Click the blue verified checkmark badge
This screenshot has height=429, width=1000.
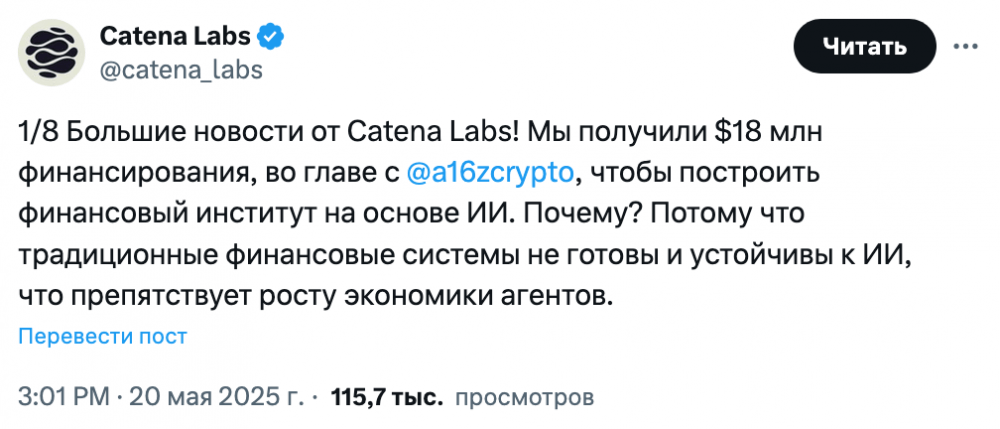point(271,37)
